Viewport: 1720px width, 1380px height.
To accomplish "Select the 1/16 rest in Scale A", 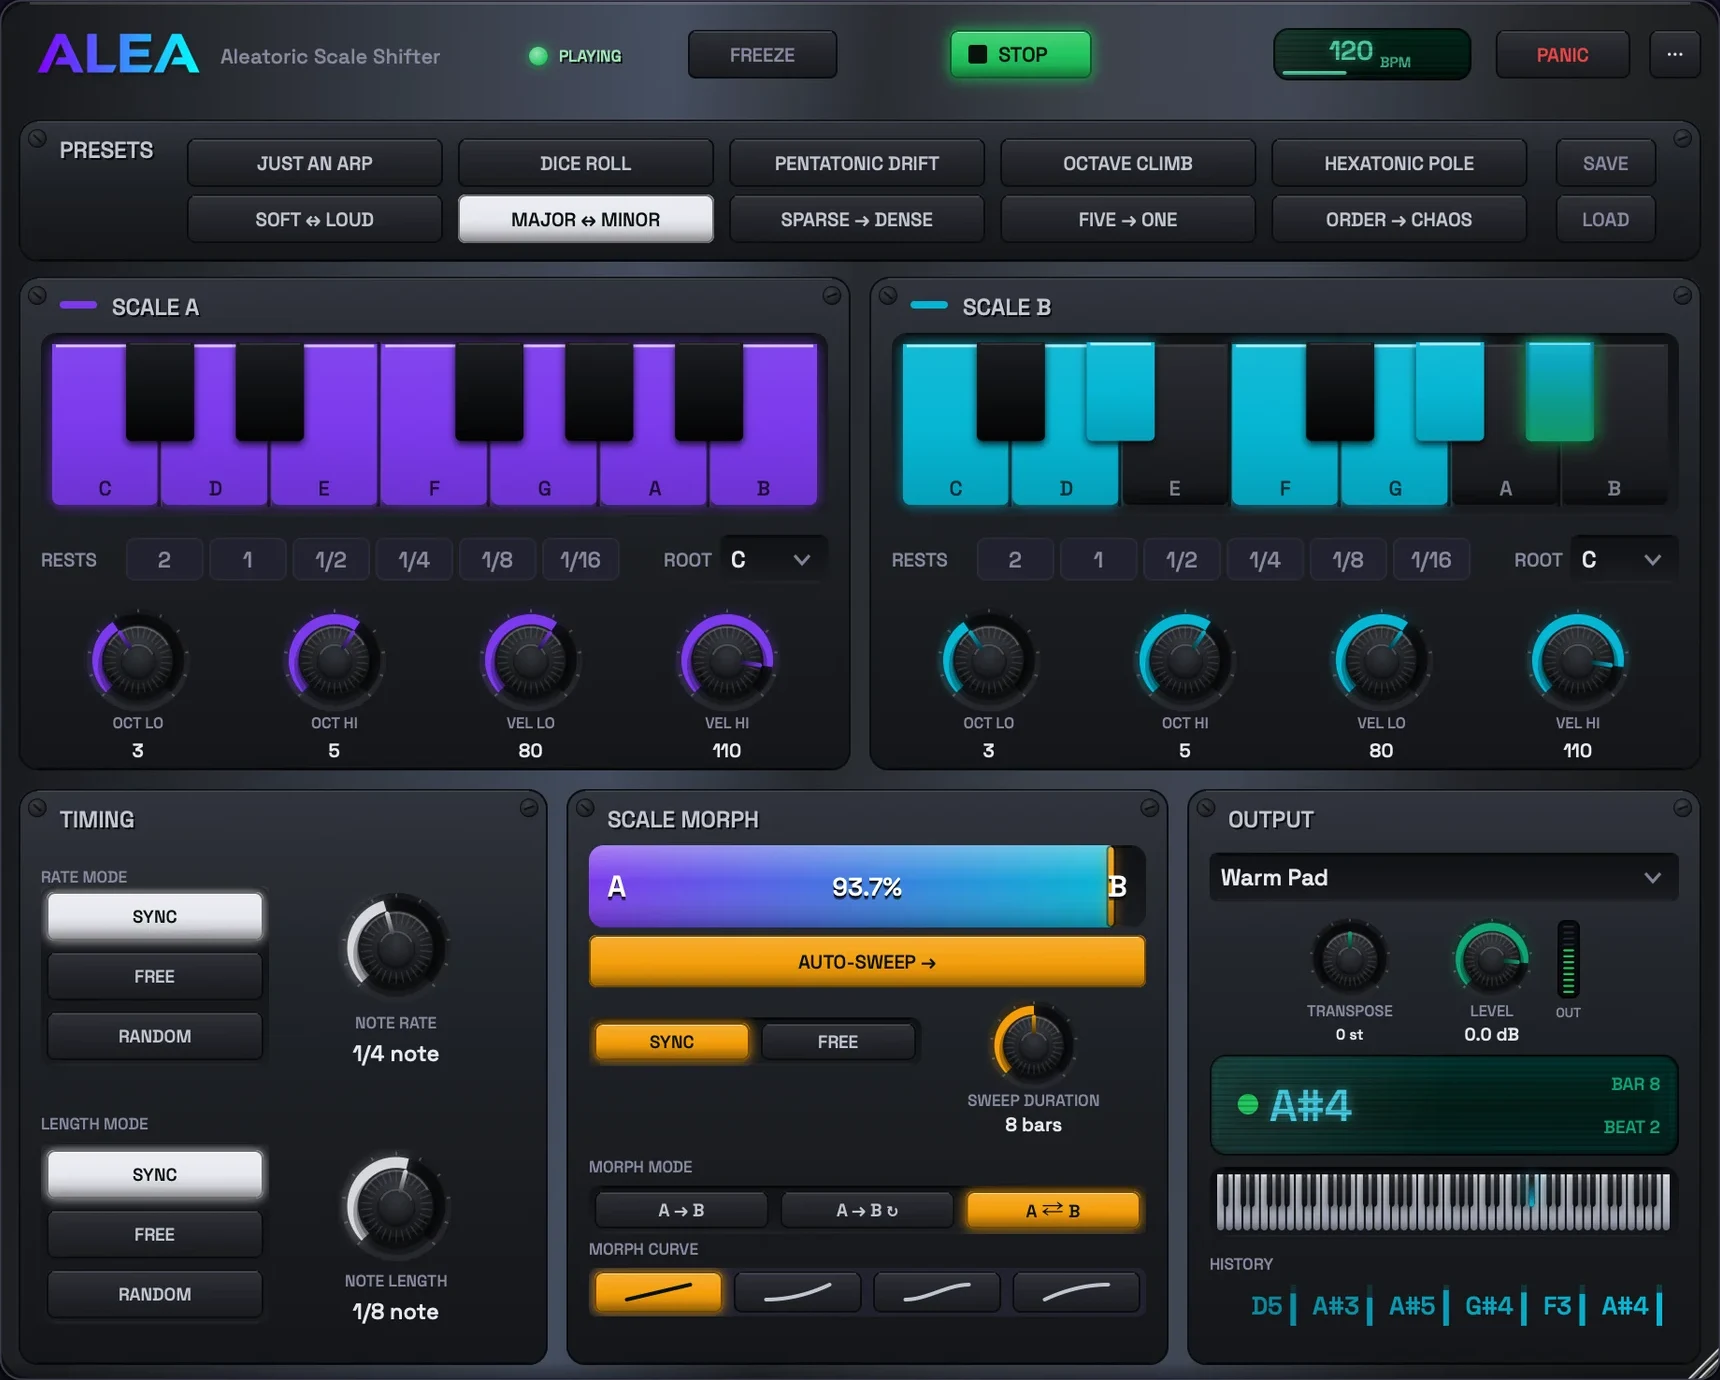I will click(x=580, y=559).
